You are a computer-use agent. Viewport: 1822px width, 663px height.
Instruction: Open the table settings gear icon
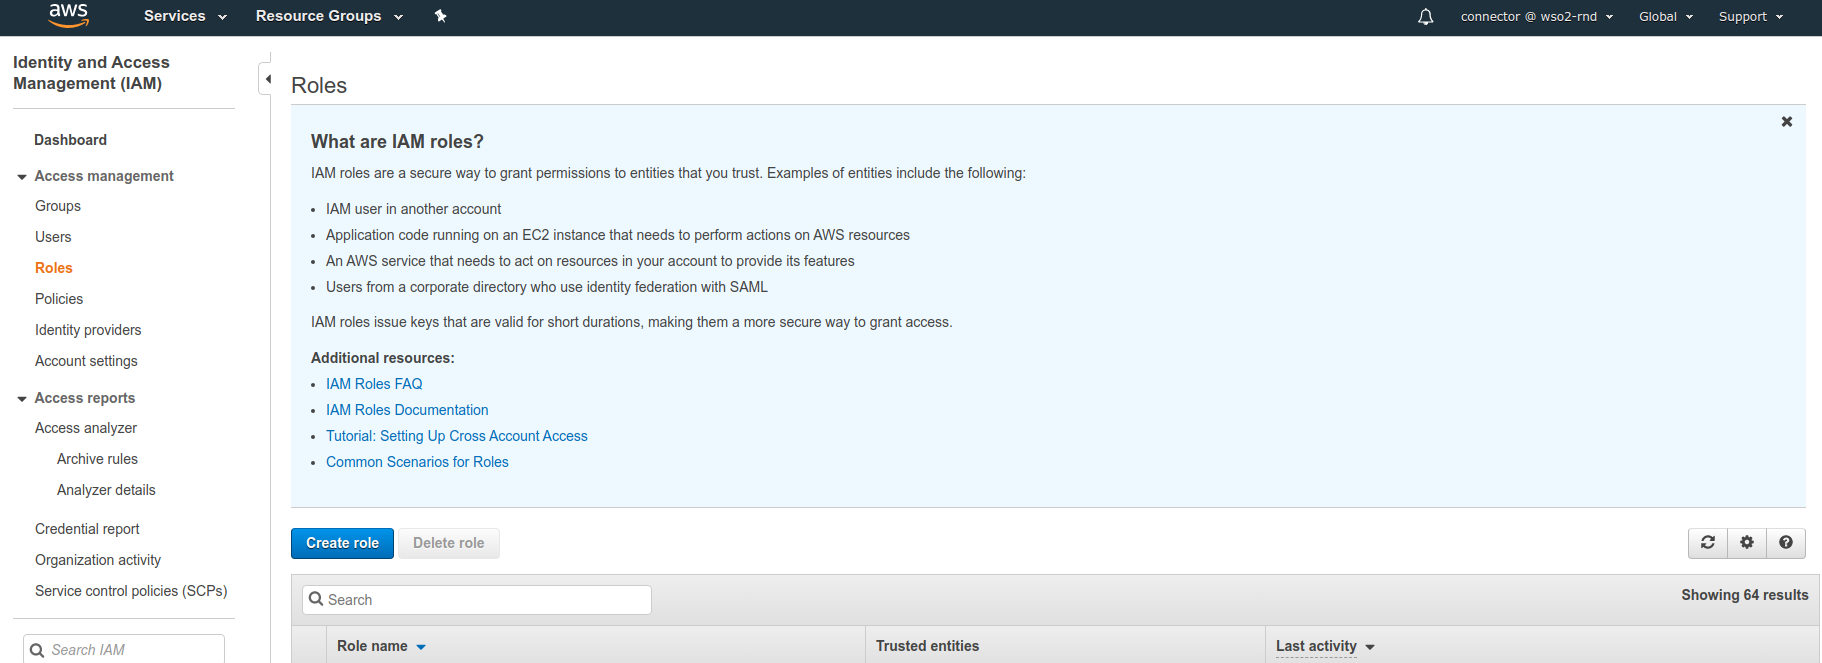pyautogui.click(x=1747, y=543)
